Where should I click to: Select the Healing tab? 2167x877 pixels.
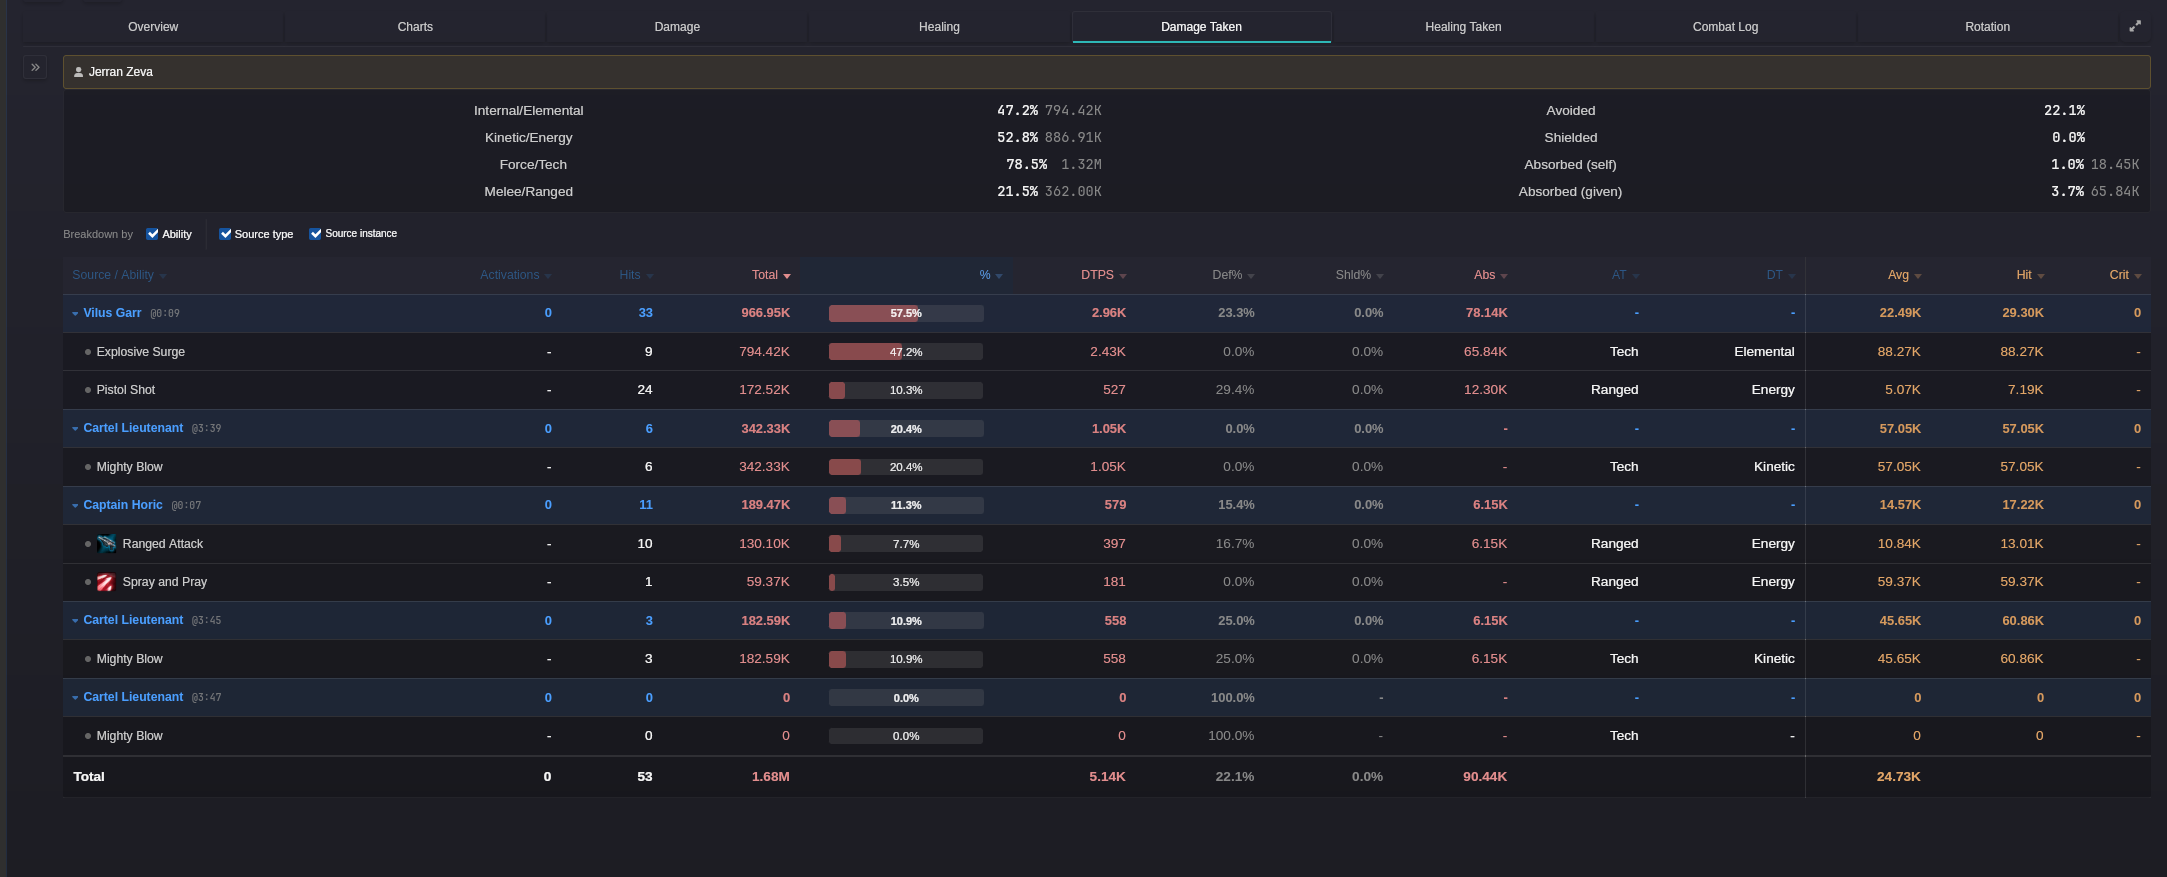click(x=939, y=27)
